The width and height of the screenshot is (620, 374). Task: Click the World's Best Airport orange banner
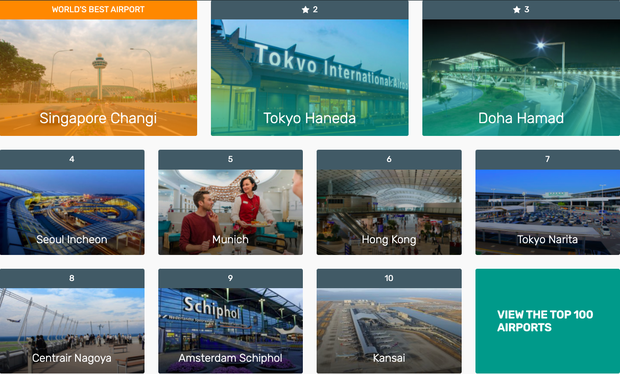98,9
